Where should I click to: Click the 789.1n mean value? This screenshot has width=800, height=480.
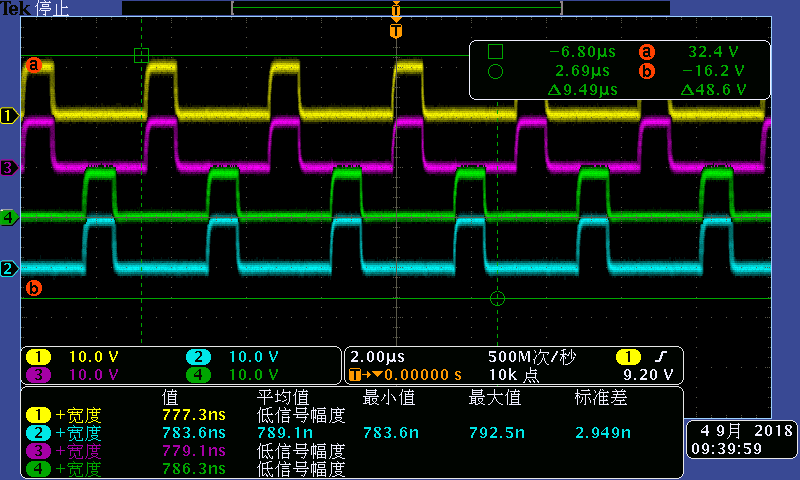coord(285,433)
